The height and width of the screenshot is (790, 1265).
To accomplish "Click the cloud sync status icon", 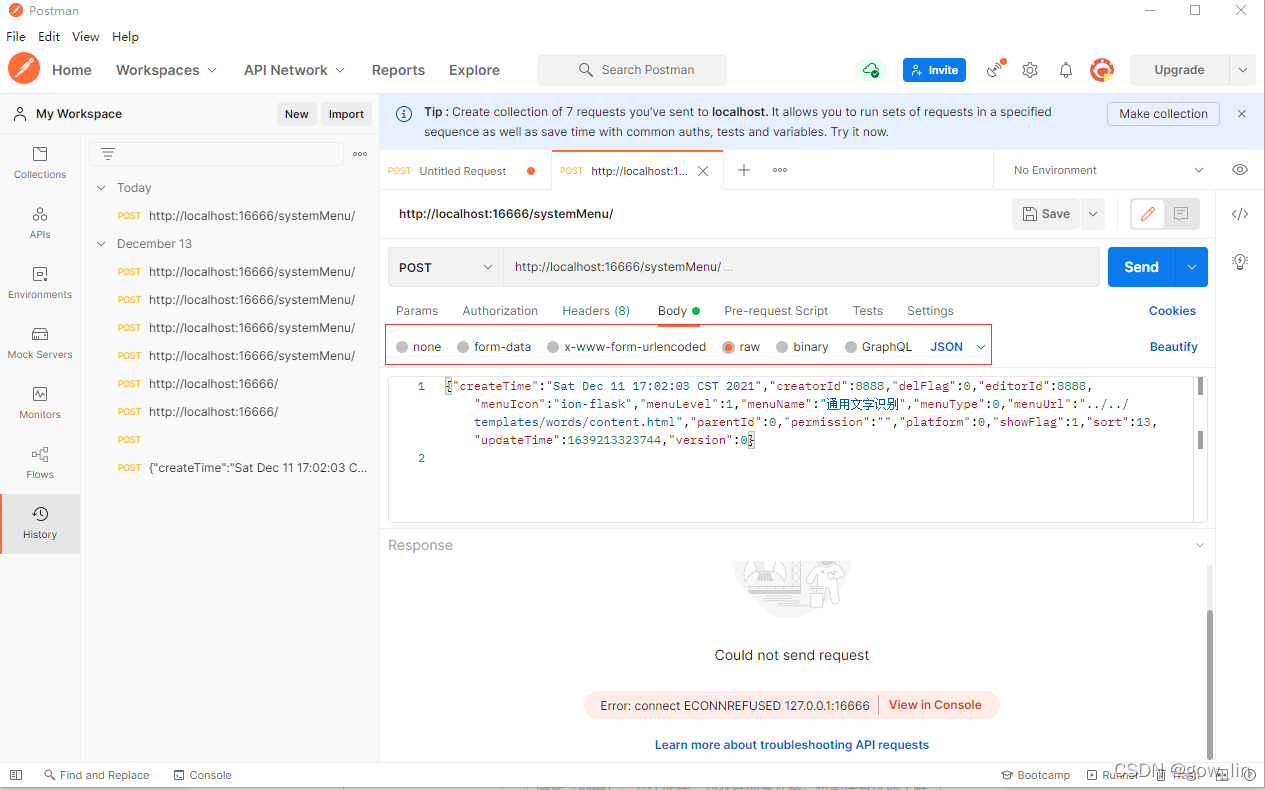I will coord(871,70).
